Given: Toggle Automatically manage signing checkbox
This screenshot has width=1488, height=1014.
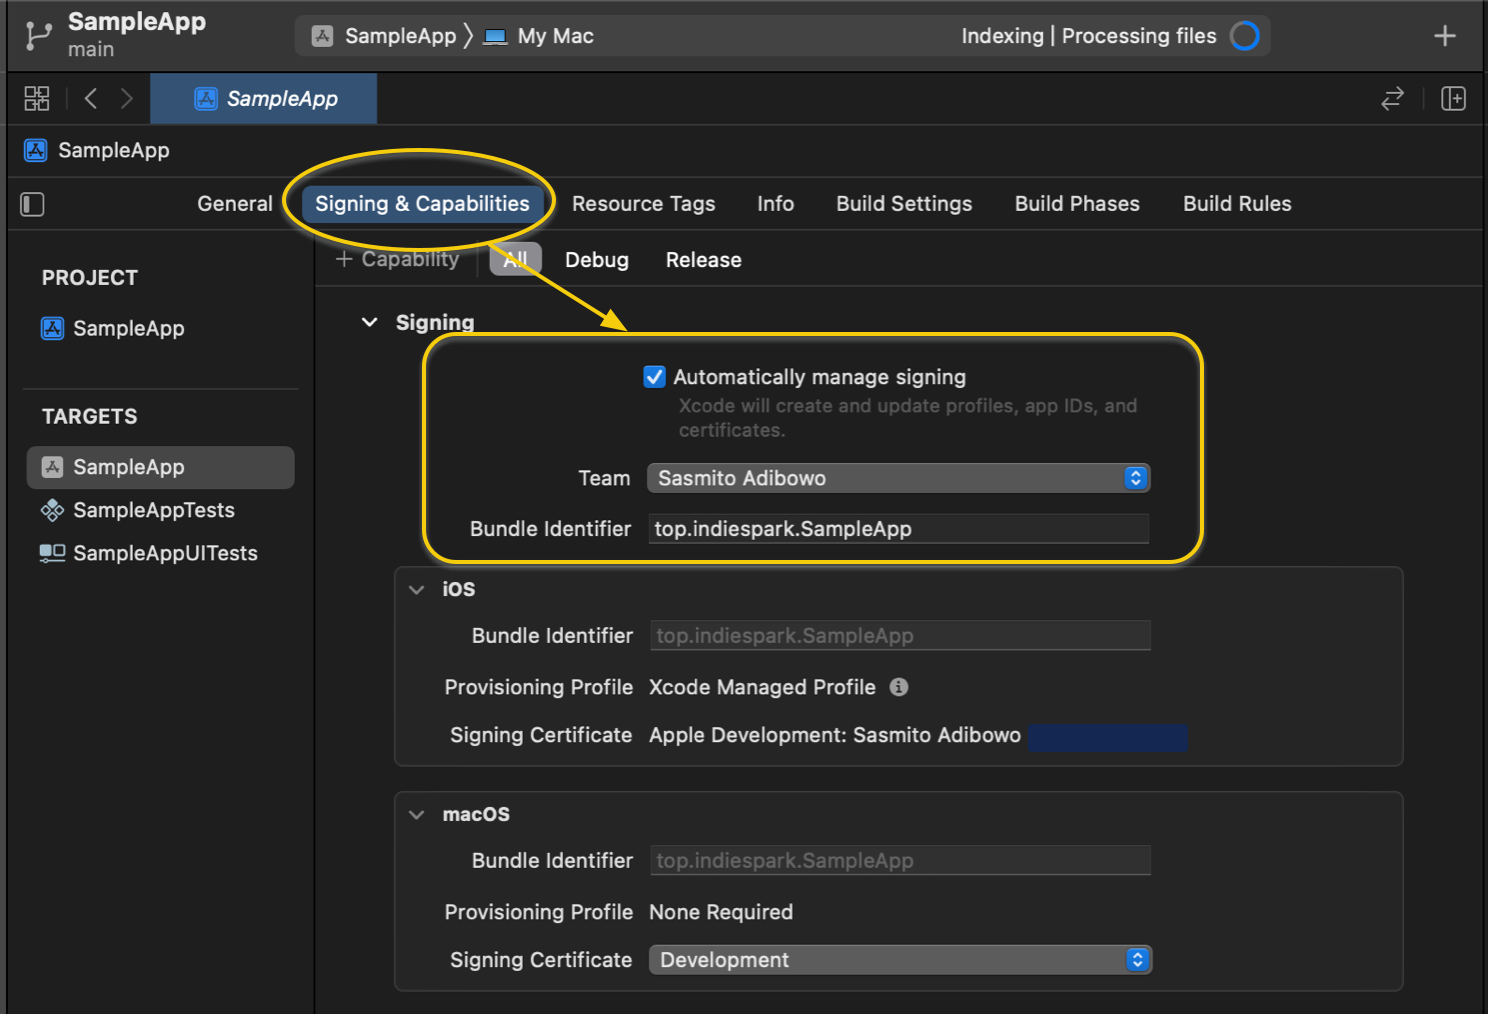Looking at the screenshot, I should point(655,377).
